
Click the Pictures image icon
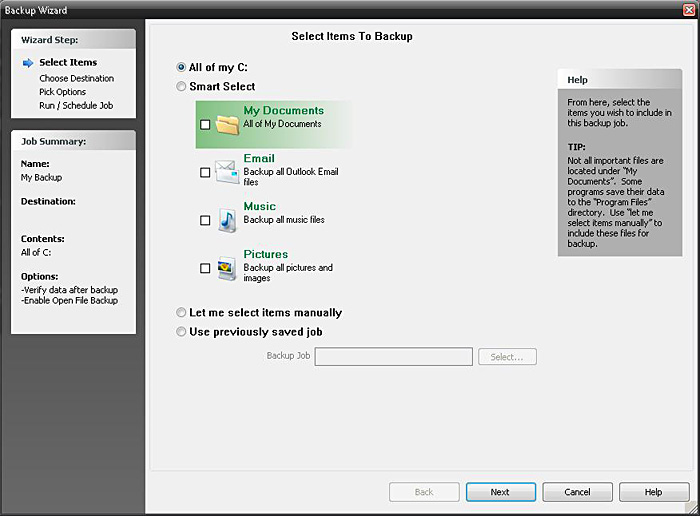pos(227,268)
